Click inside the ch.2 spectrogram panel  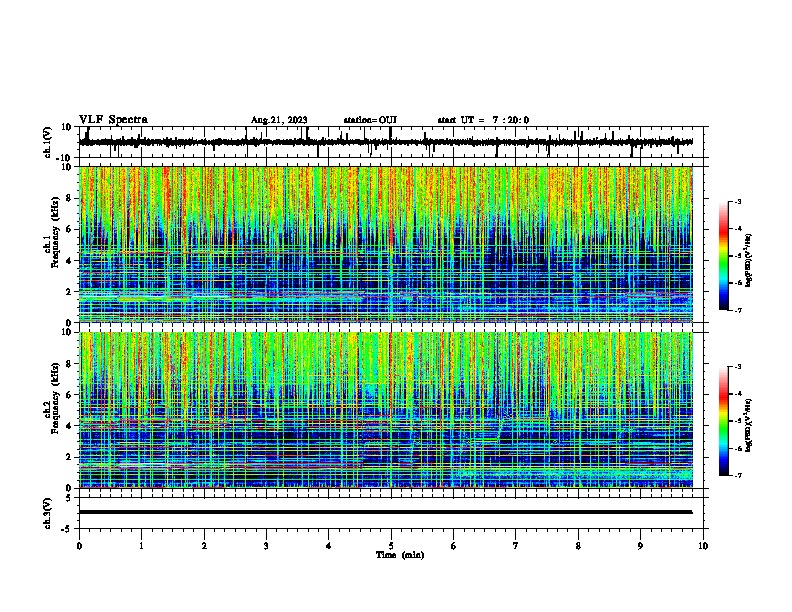pos(386,410)
